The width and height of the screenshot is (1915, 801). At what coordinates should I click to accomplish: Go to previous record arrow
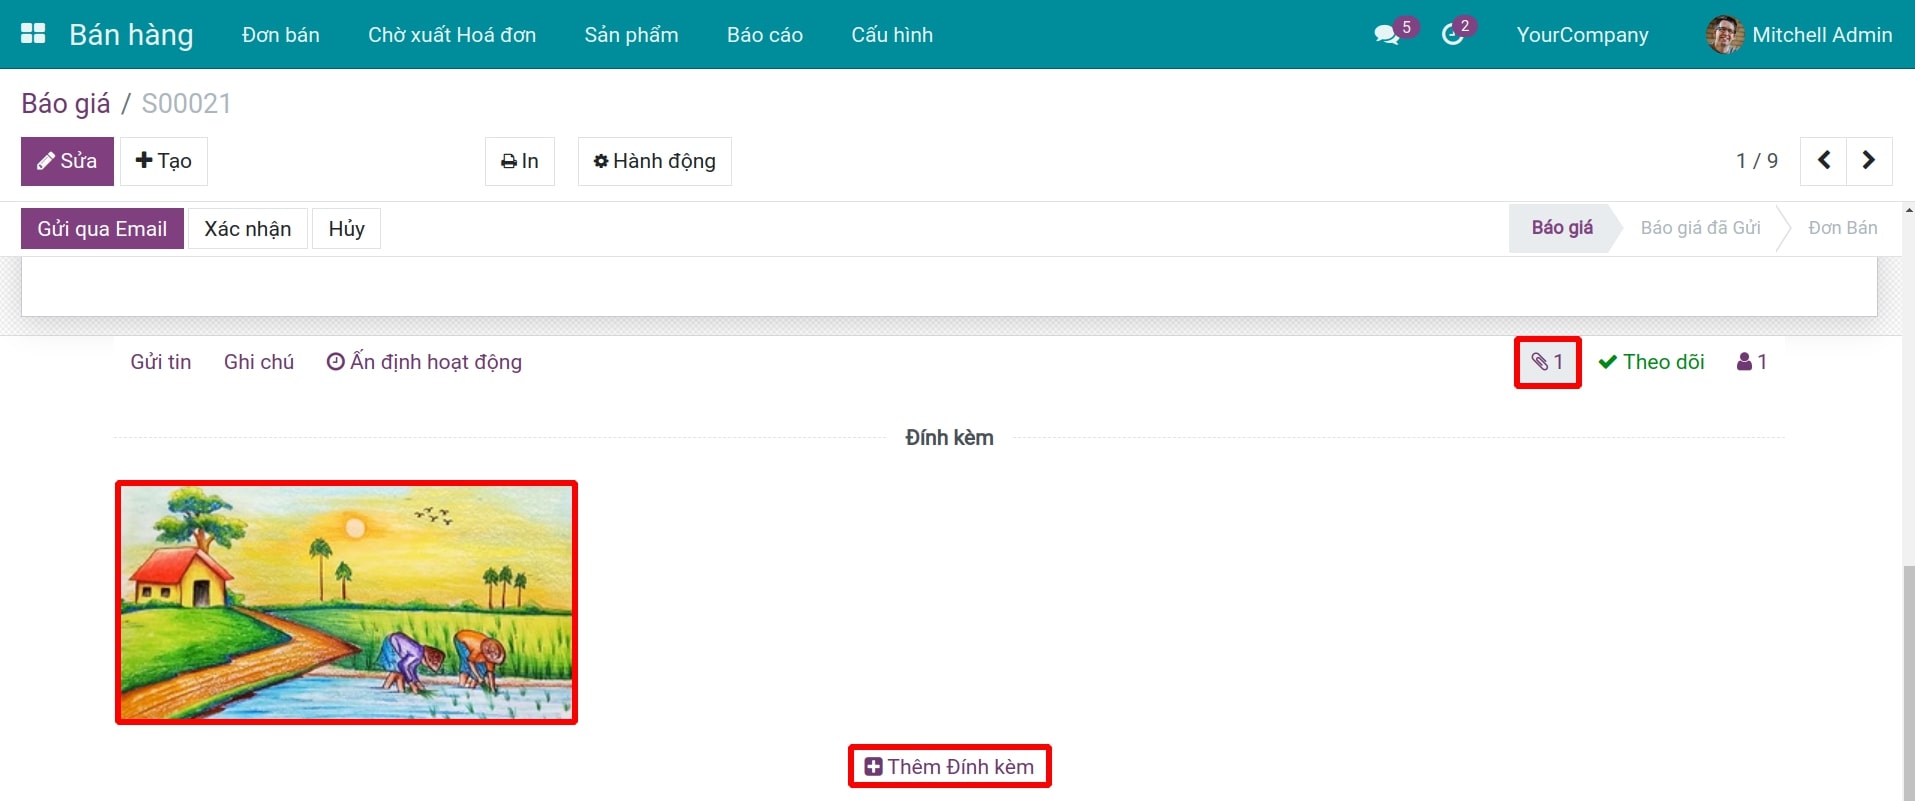(1823, 161)
